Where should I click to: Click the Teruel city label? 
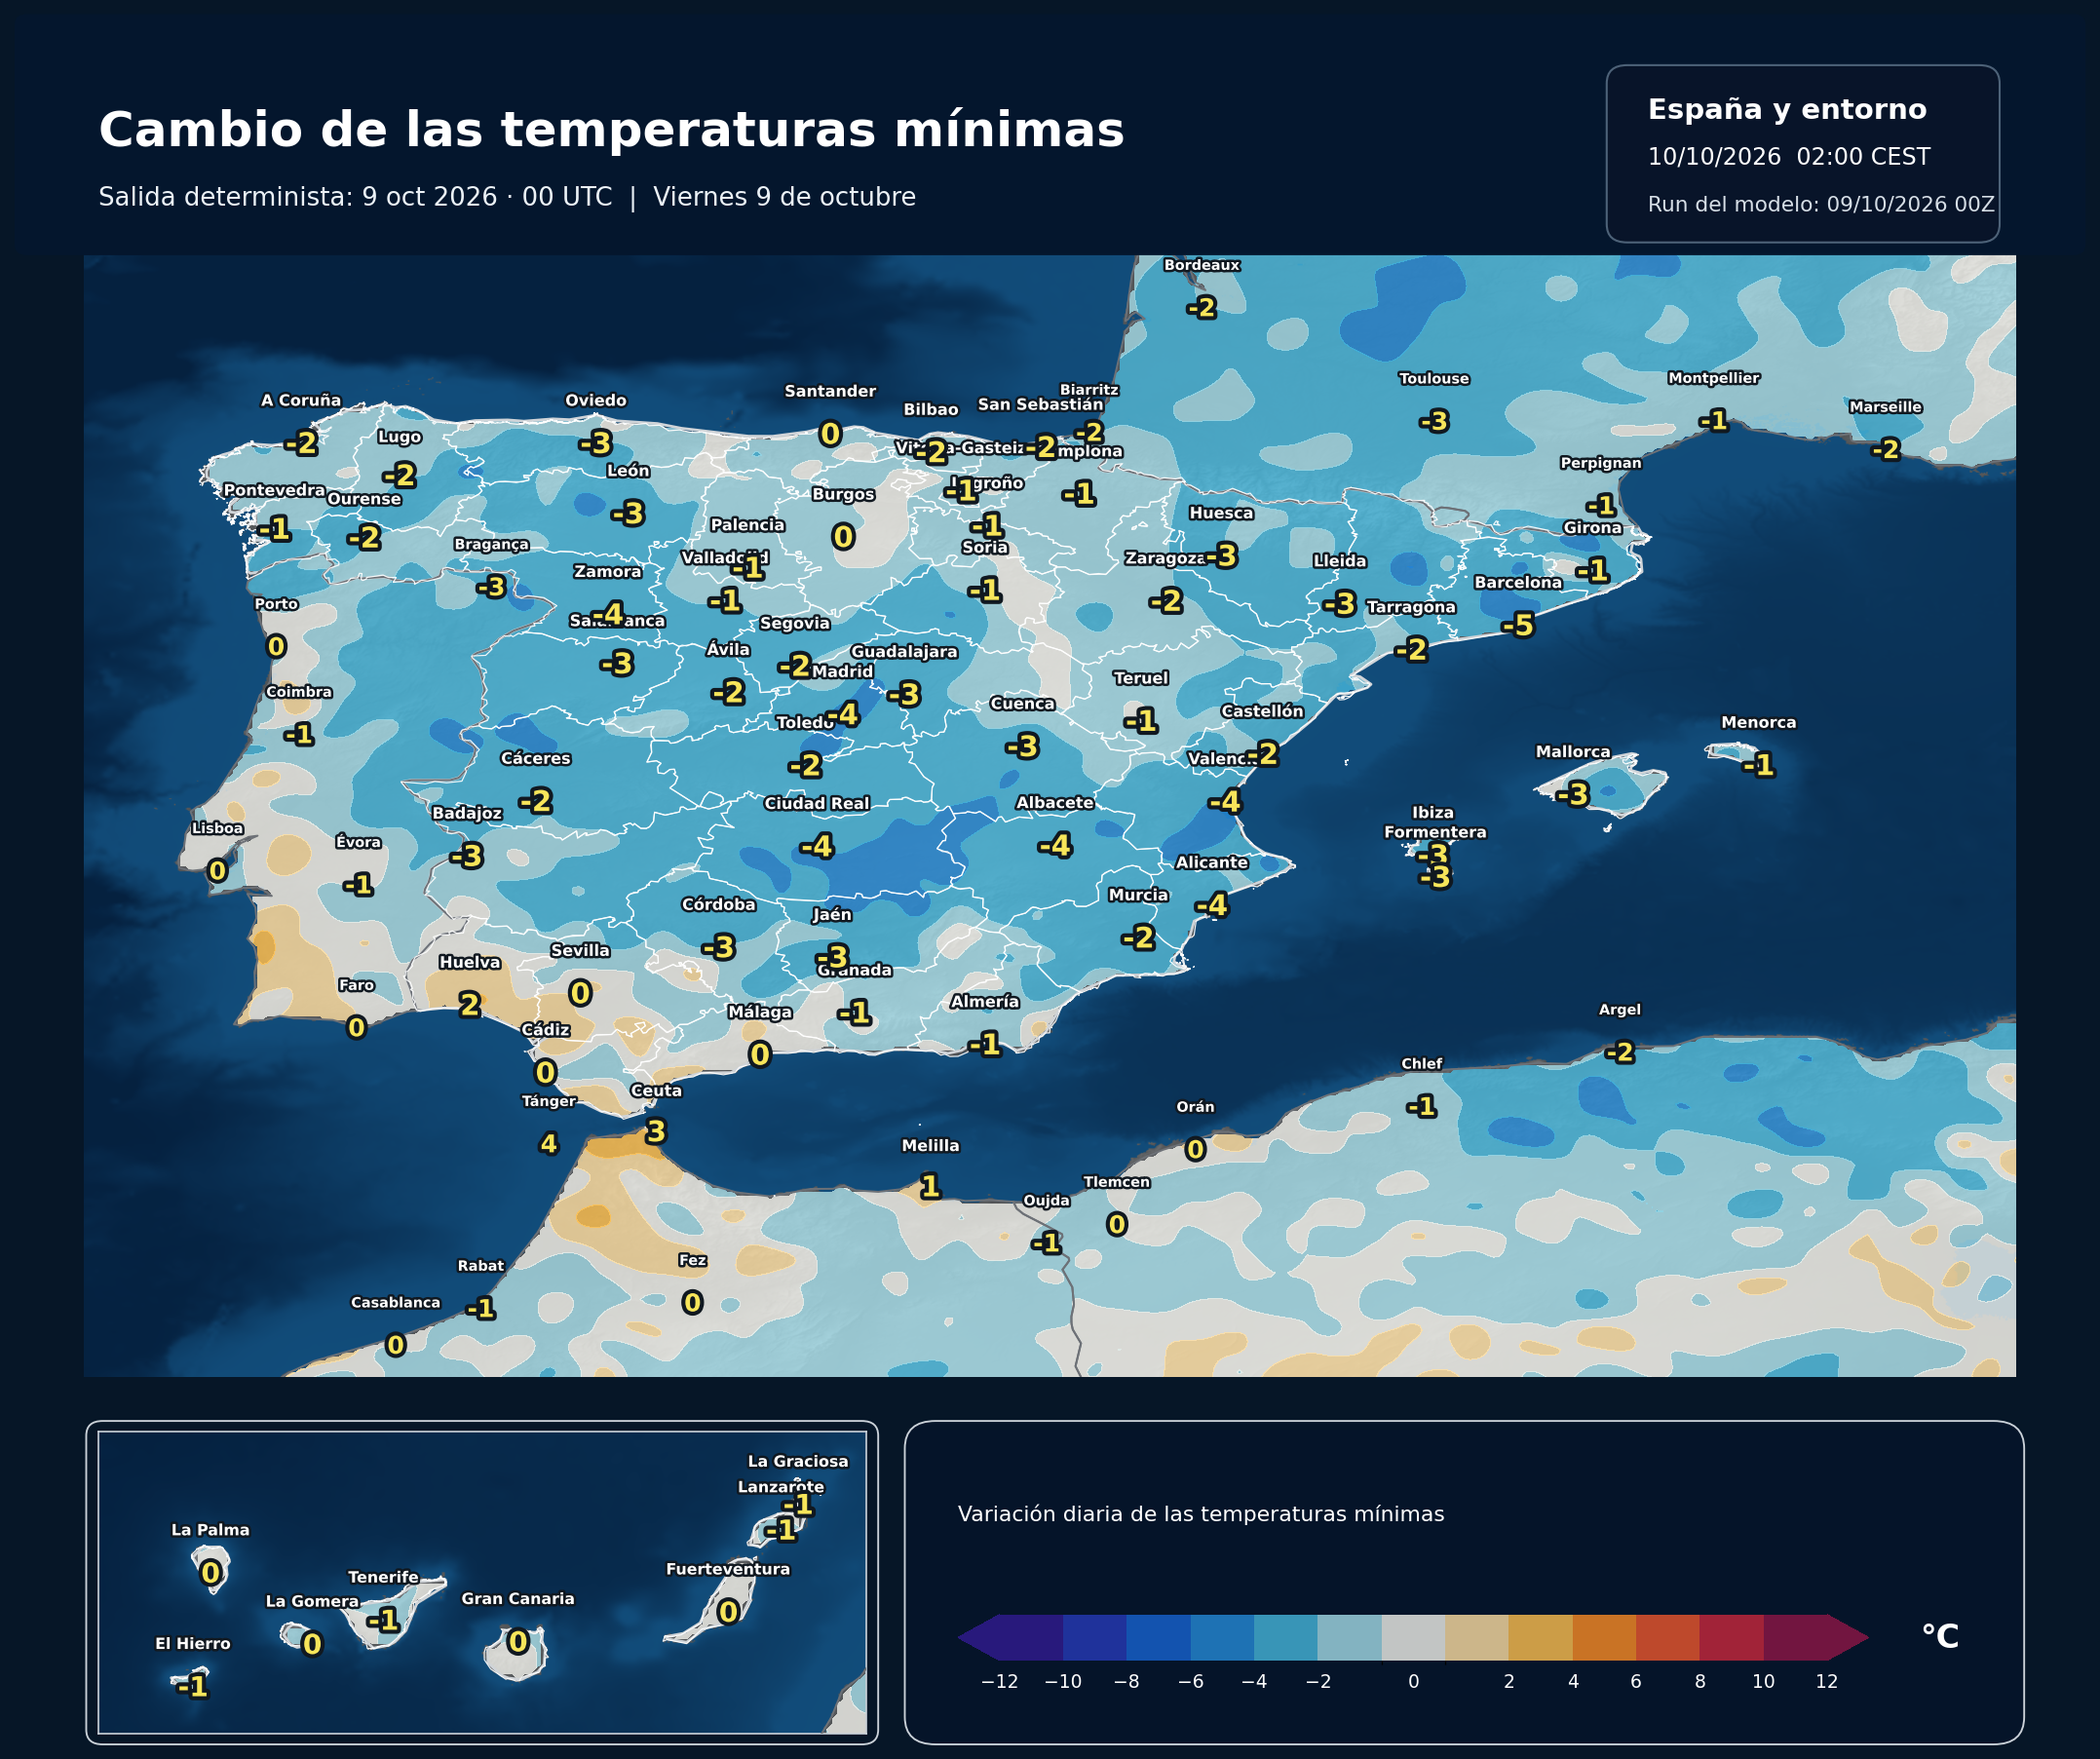pyautogui.click(x=1141, y=678)
